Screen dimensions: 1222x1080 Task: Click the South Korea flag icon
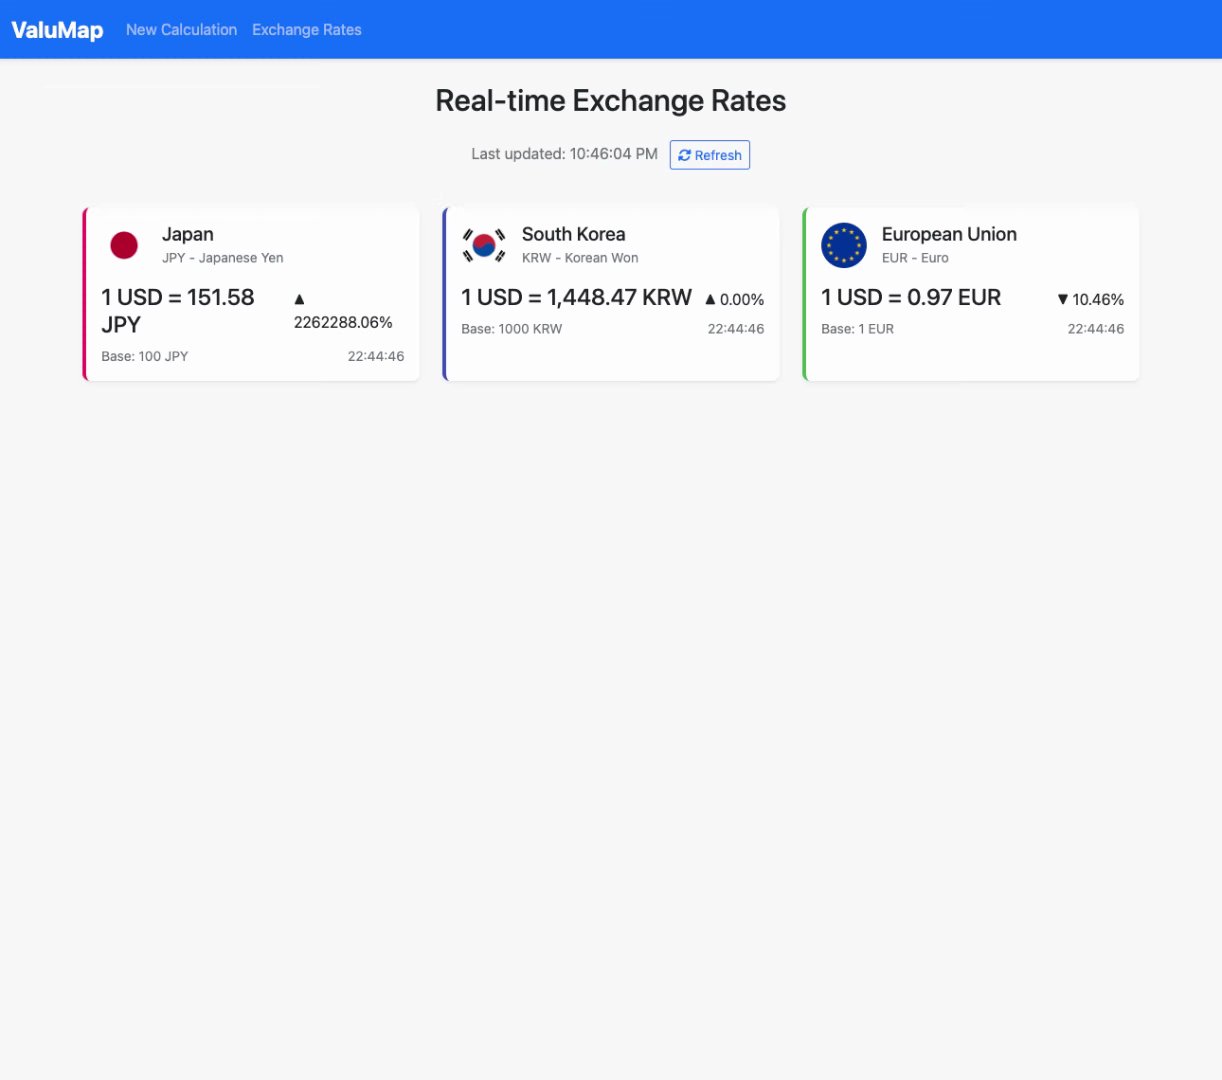[484, 245]
